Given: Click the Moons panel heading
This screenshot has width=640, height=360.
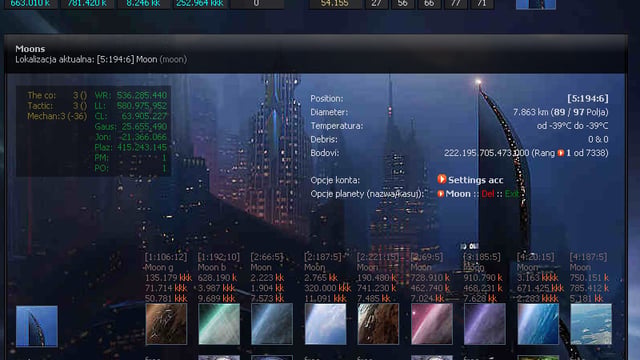Looking at the screenshot, I should (30, 49).
